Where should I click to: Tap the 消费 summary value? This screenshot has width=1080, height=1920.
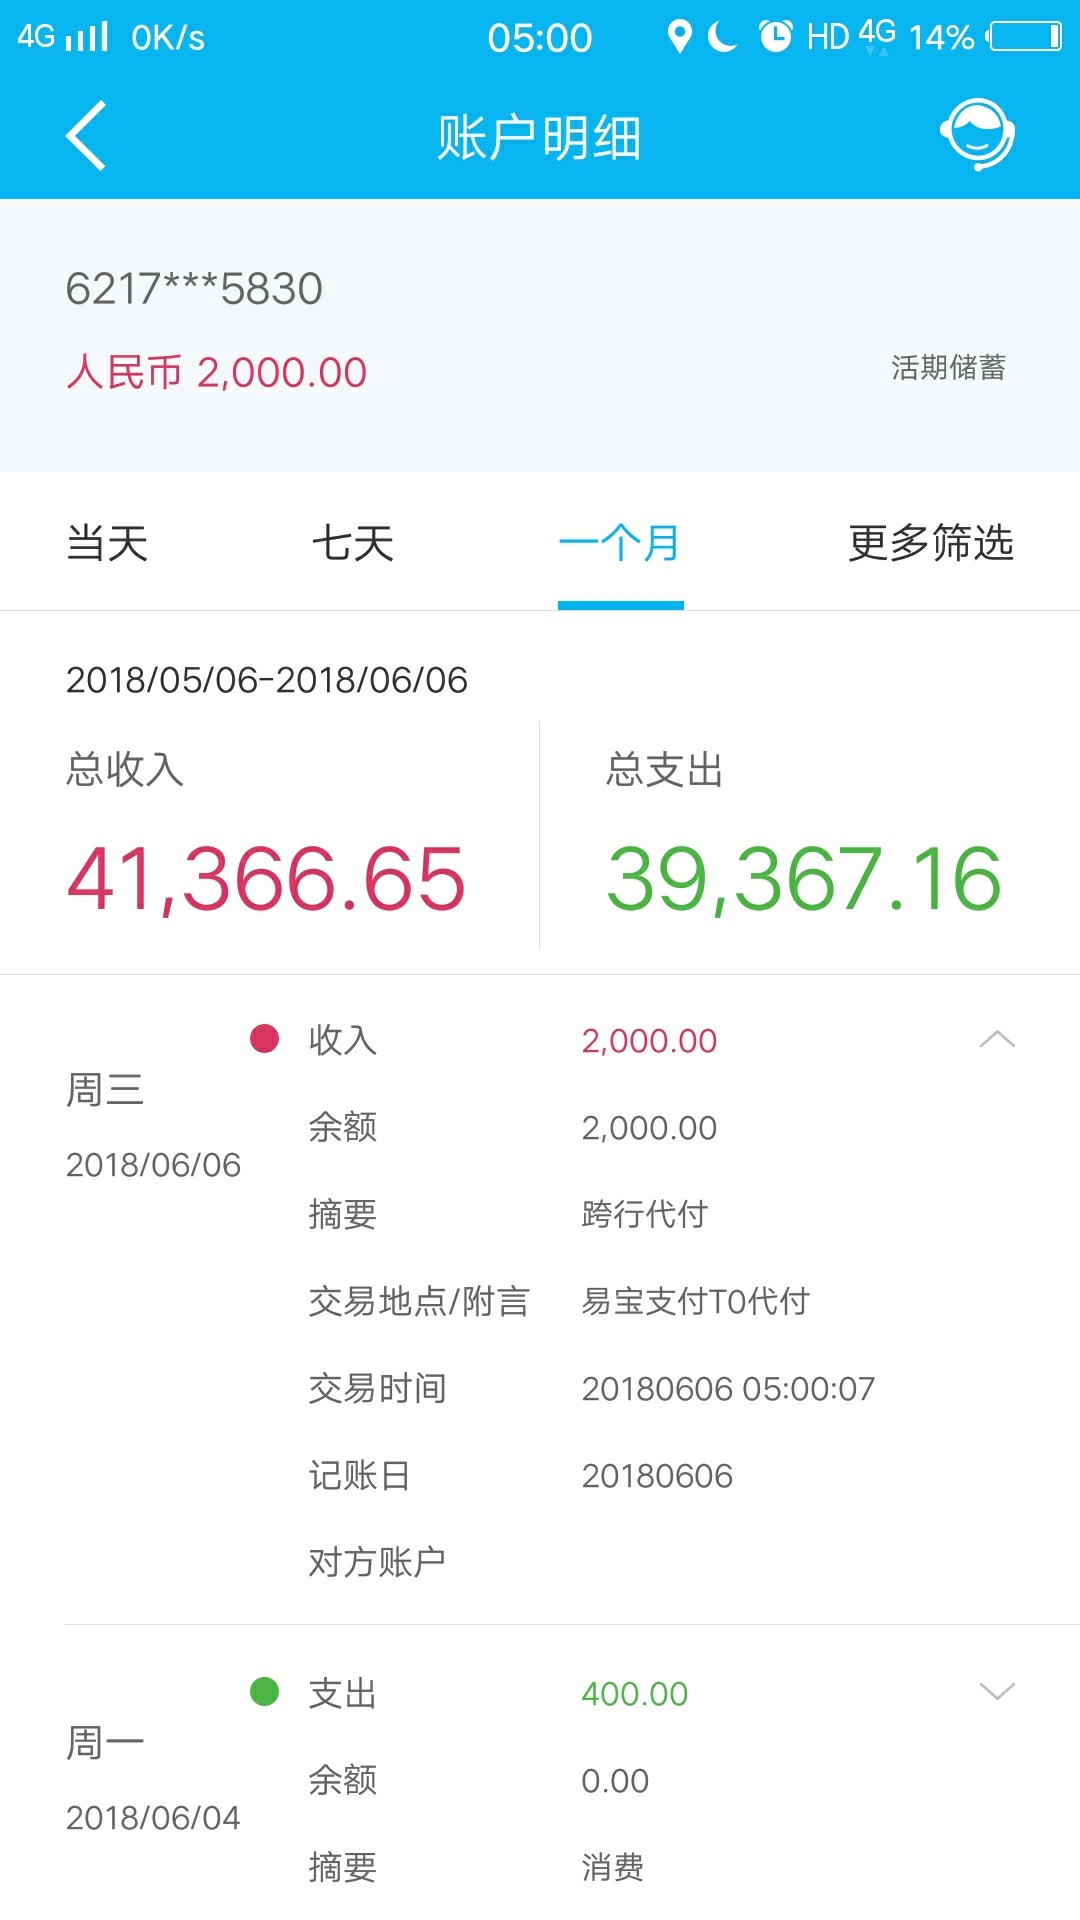point(613,1868)
